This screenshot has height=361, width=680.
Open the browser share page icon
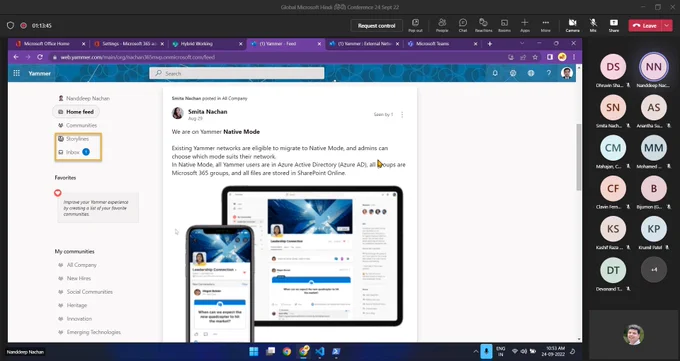tap(523, 57)
